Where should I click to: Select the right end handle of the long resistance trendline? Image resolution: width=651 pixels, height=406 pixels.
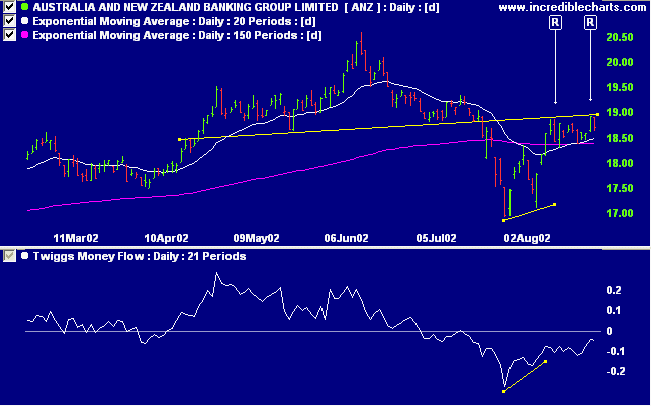[597, 114]
